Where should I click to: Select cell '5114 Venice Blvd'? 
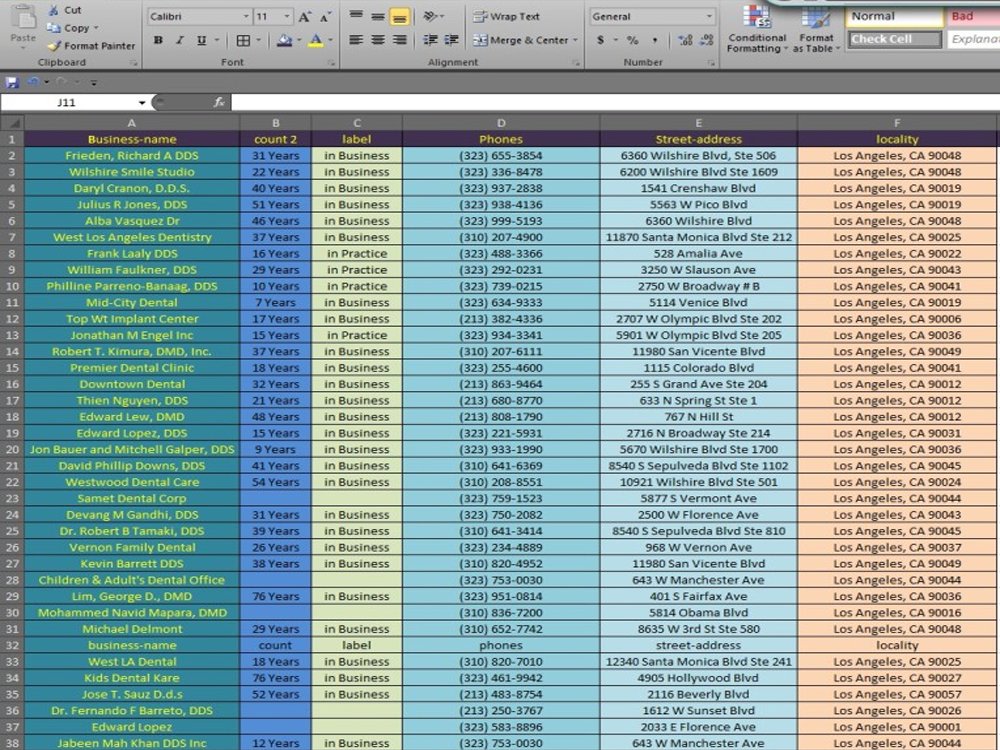coord(699,302)
